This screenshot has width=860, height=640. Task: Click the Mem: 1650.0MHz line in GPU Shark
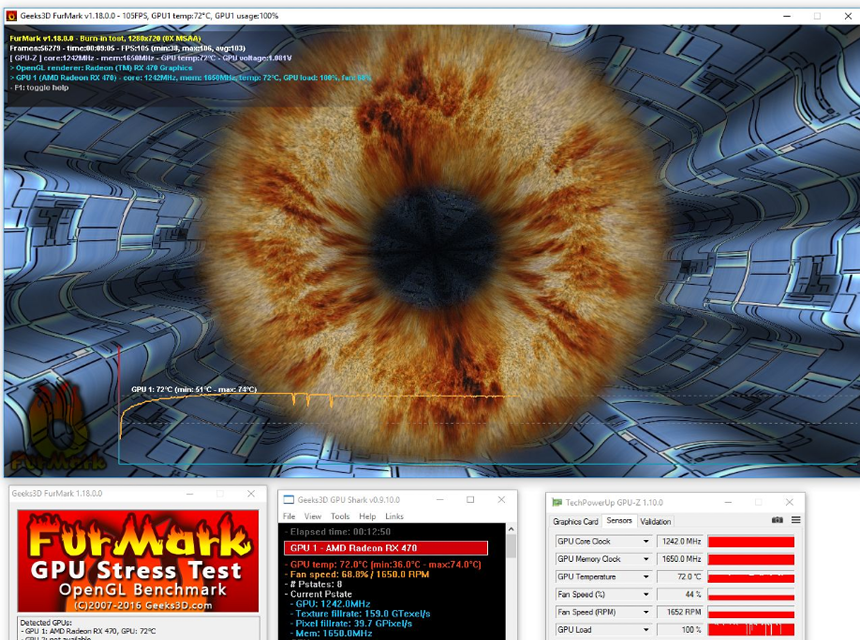[x=333, y=633]
